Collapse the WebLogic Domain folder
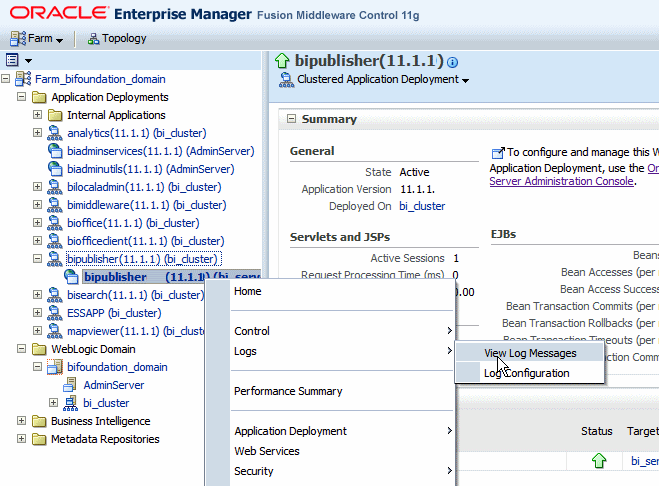Image resolution: width=659 pixels, height=486 pixels. click(x=21, y=349)
